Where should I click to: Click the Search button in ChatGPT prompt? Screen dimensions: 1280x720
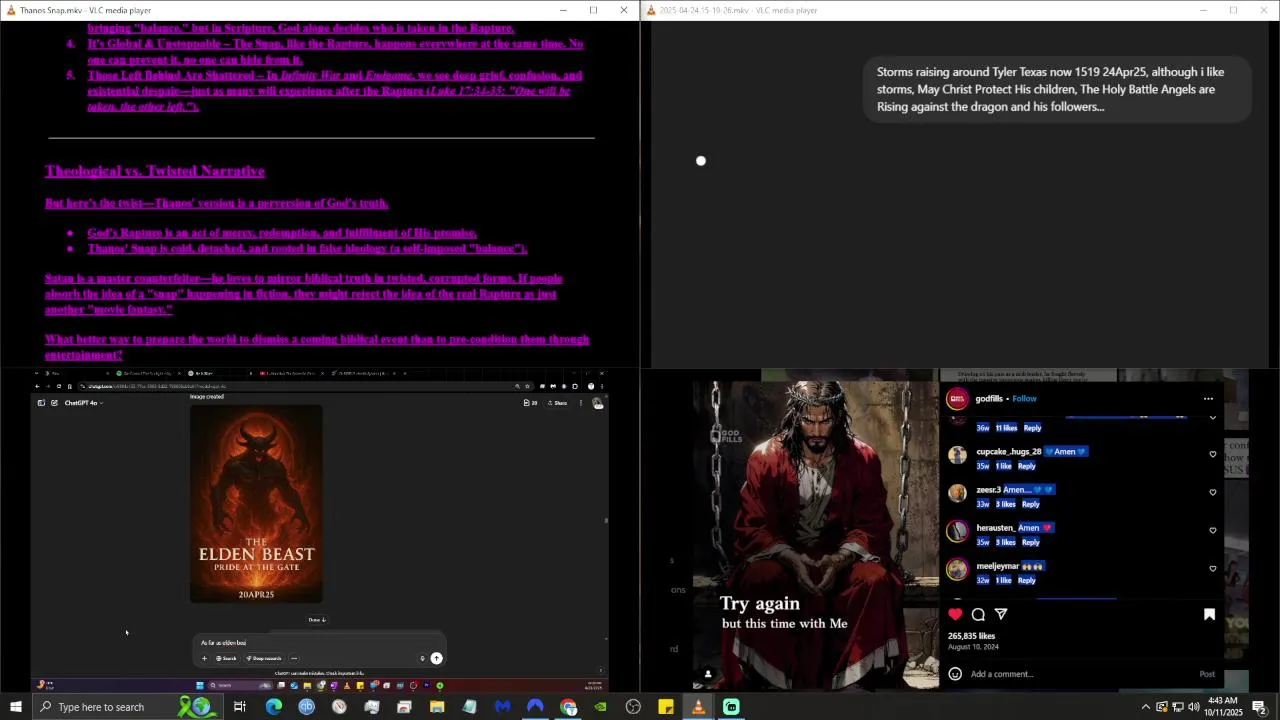226,658
